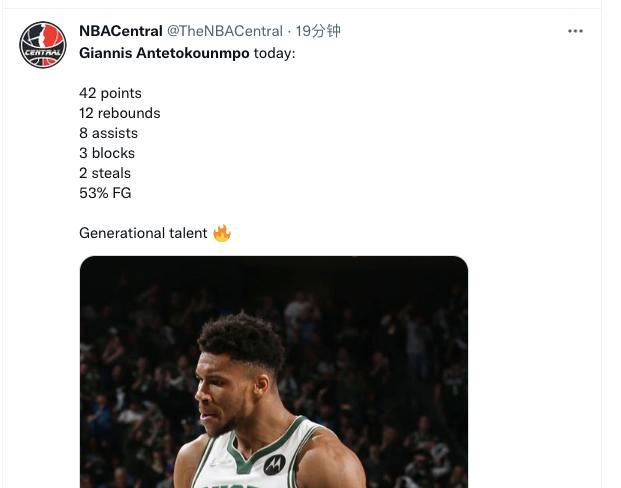Open the tweet's three-dot more menu
The image size is (621, 488).
[x=575, y=31]
